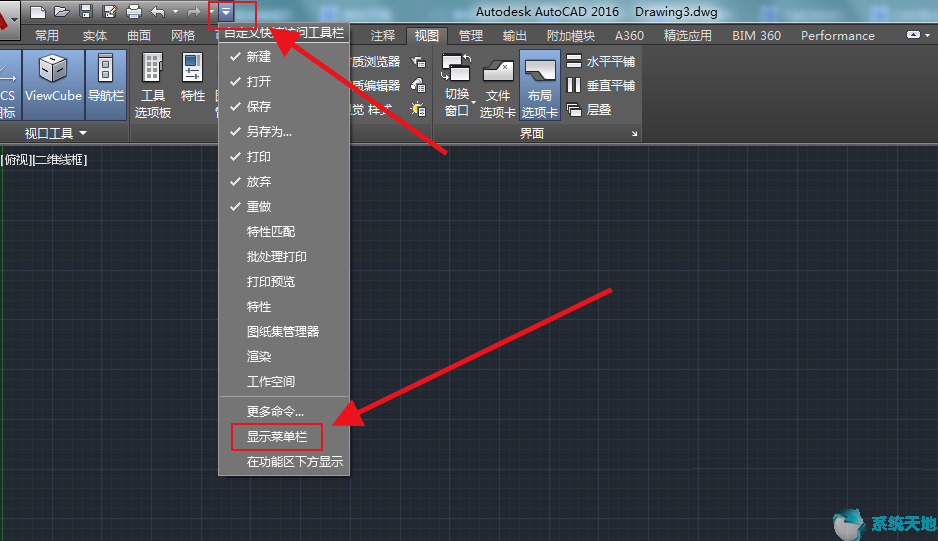
Task: Uncheck 打印 in the customize menu
Action: click(x=284, y=157)
